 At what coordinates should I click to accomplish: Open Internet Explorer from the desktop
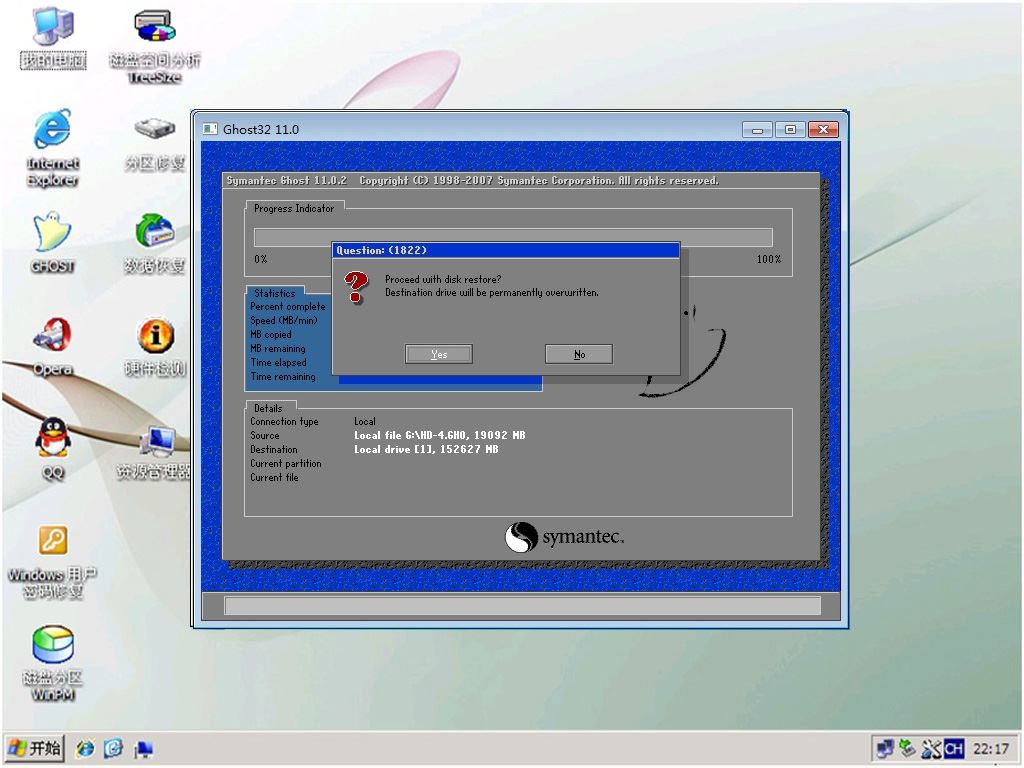coord(52,148)
